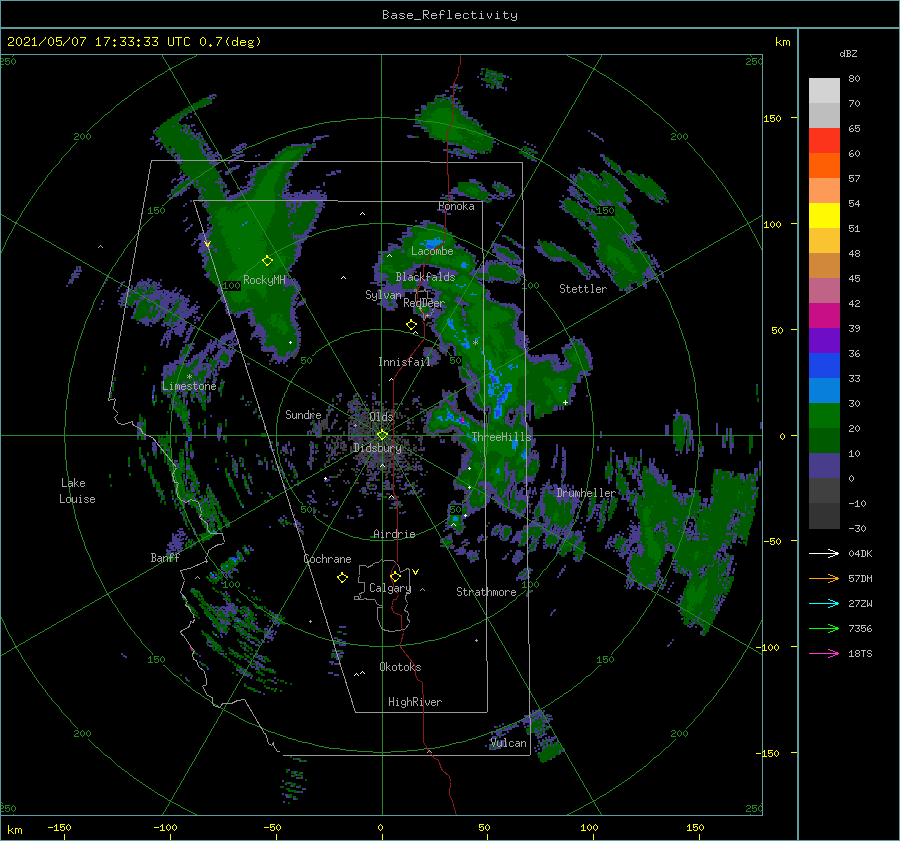Click the 20 dBZ green color swatch
This screenshot has height=841, width=900.
[x=824, y=416]
